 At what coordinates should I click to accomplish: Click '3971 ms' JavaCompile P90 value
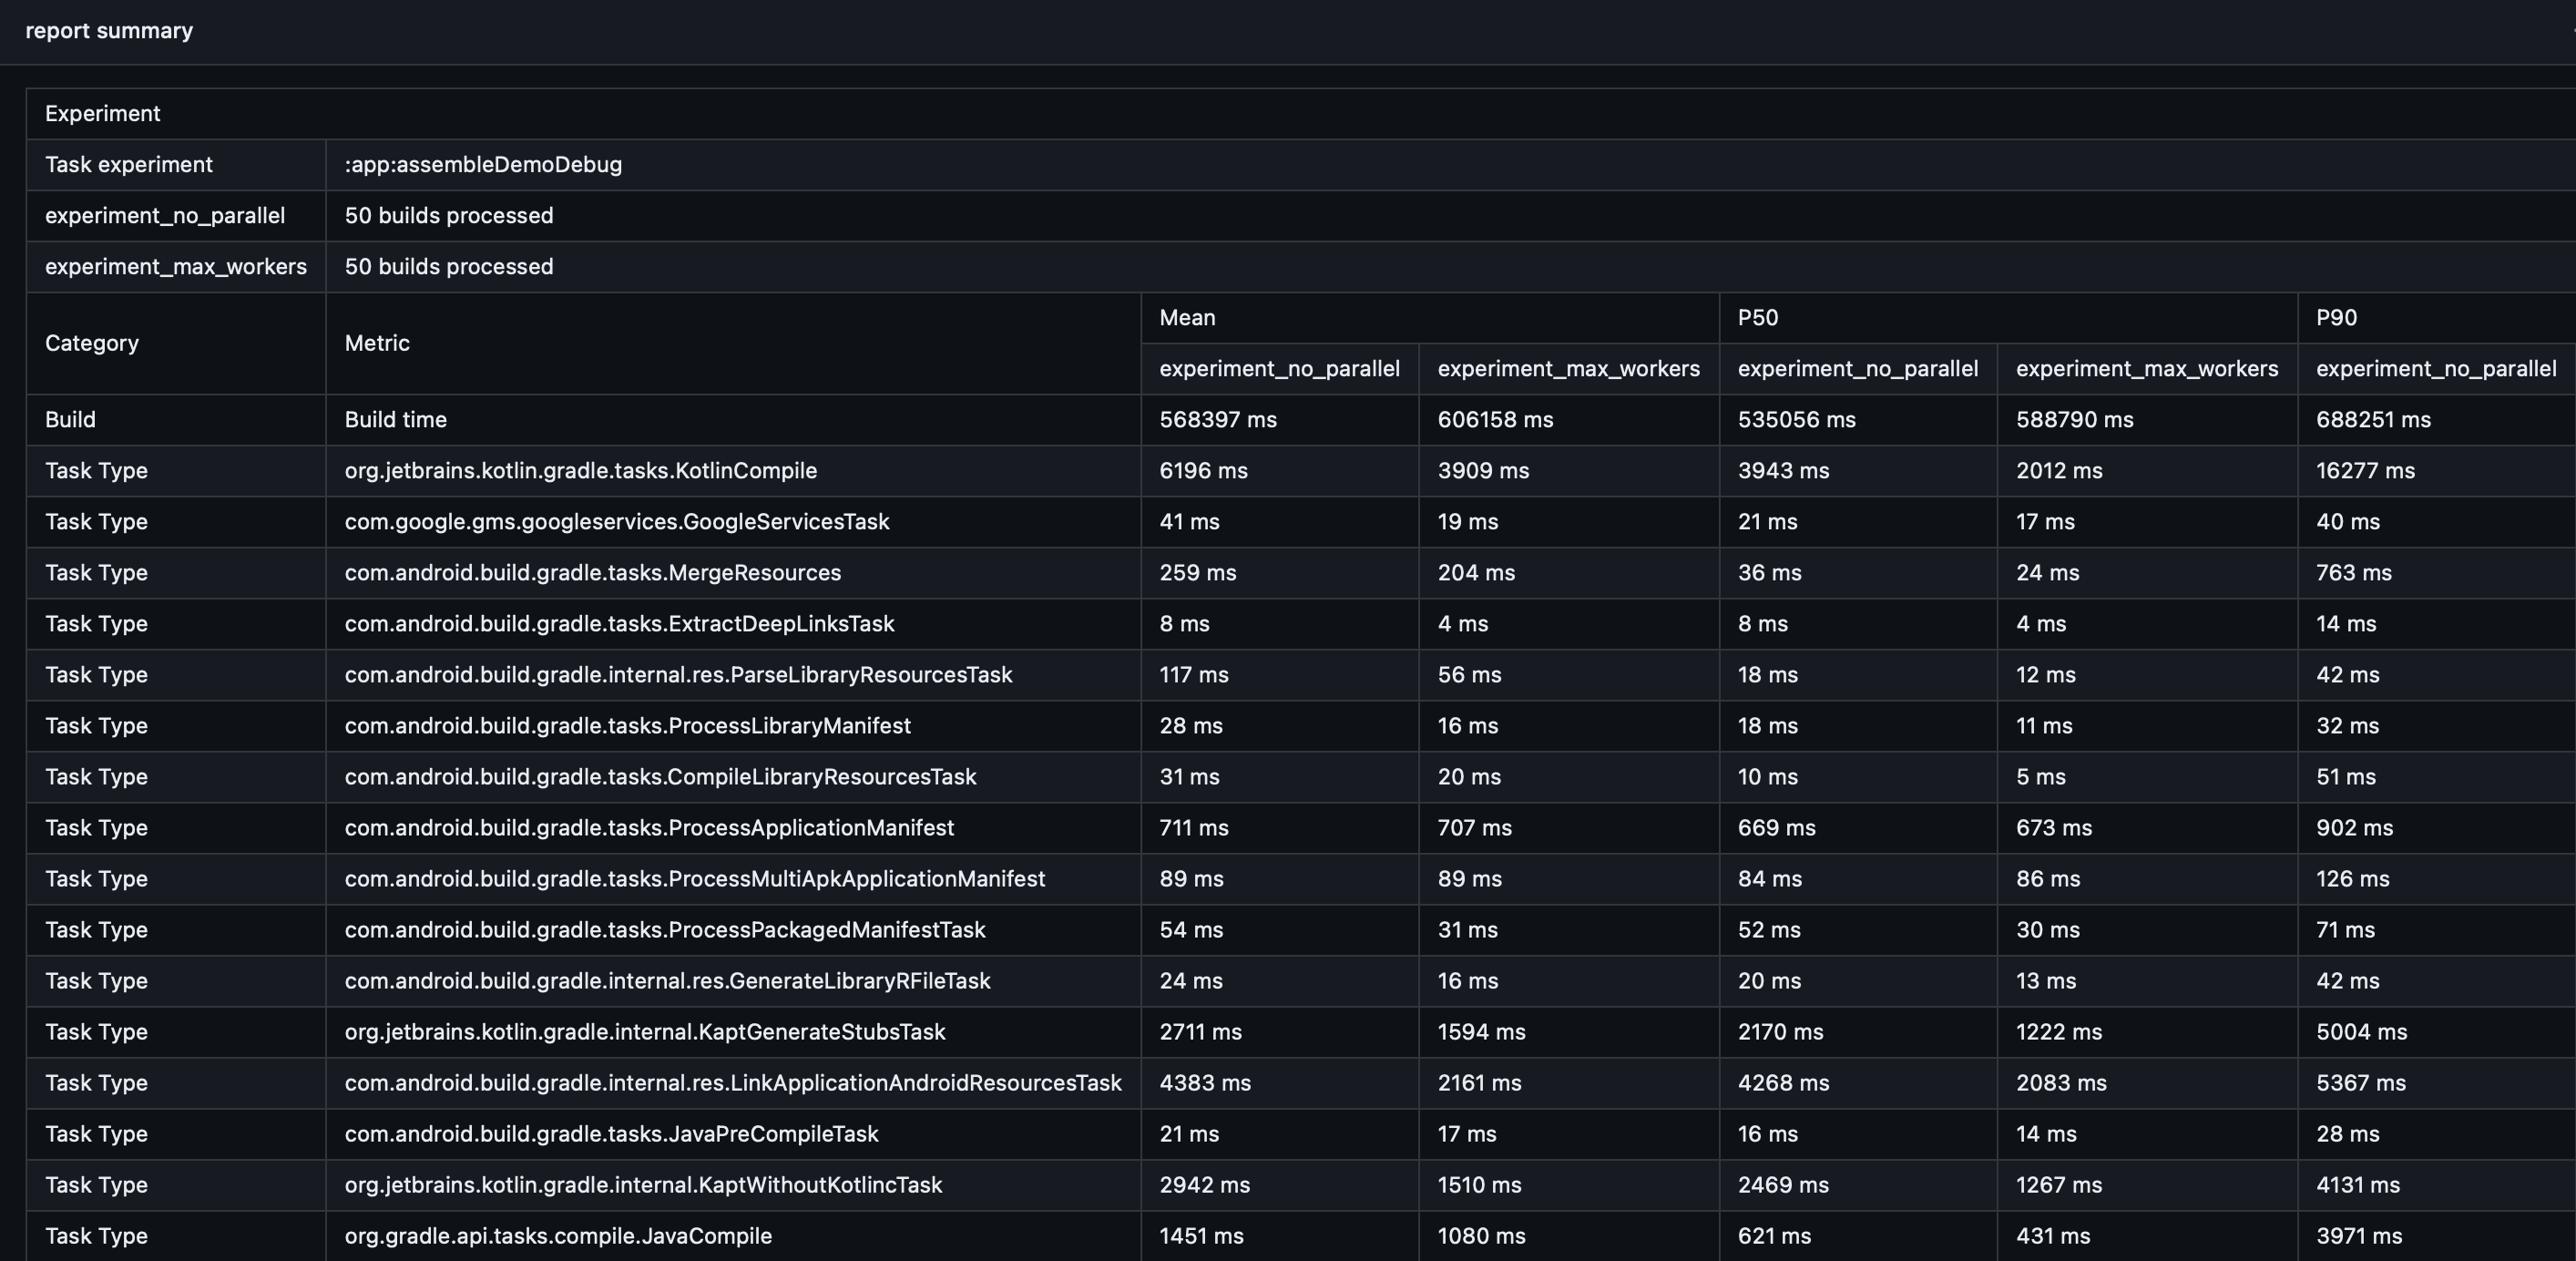(x=2359, y=1236)
